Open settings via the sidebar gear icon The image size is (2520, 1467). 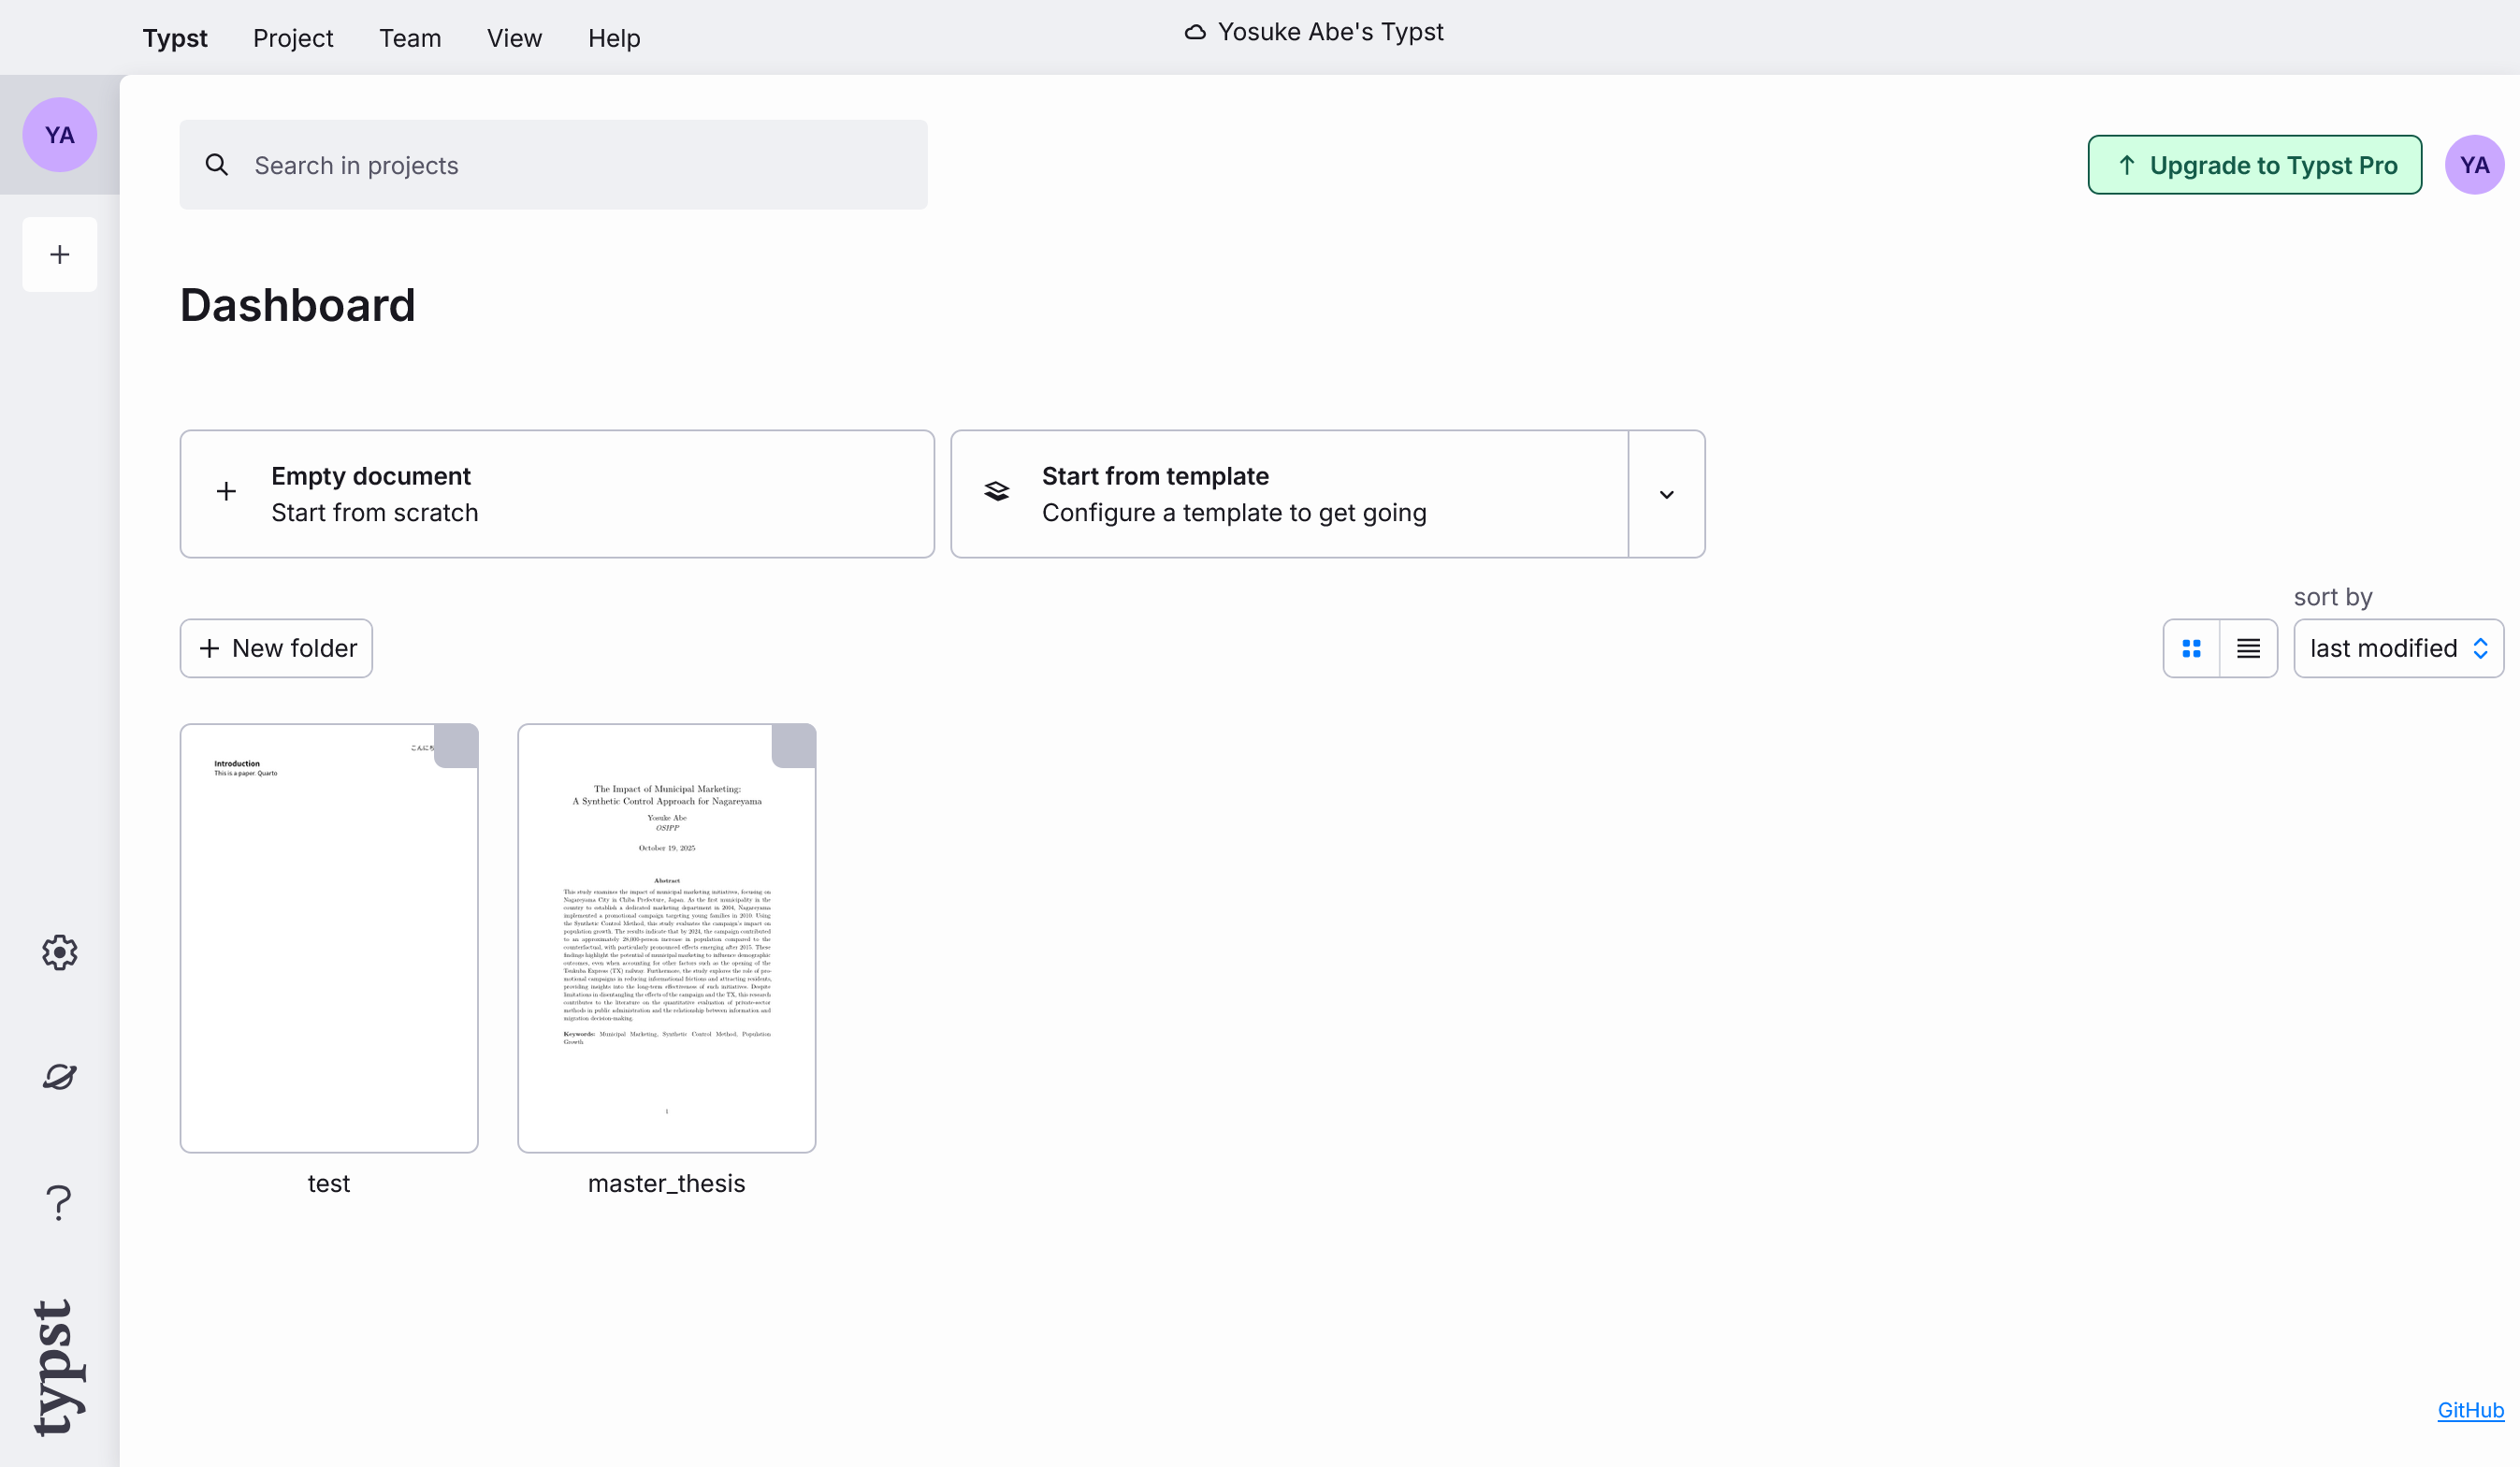tap(59, 952)
